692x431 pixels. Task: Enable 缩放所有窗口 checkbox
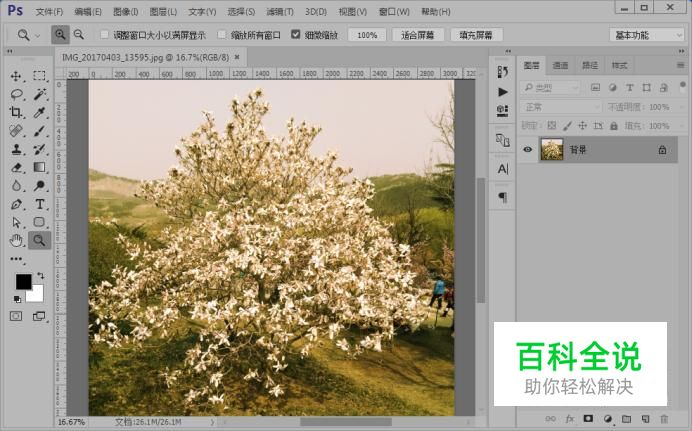[222, 34]
